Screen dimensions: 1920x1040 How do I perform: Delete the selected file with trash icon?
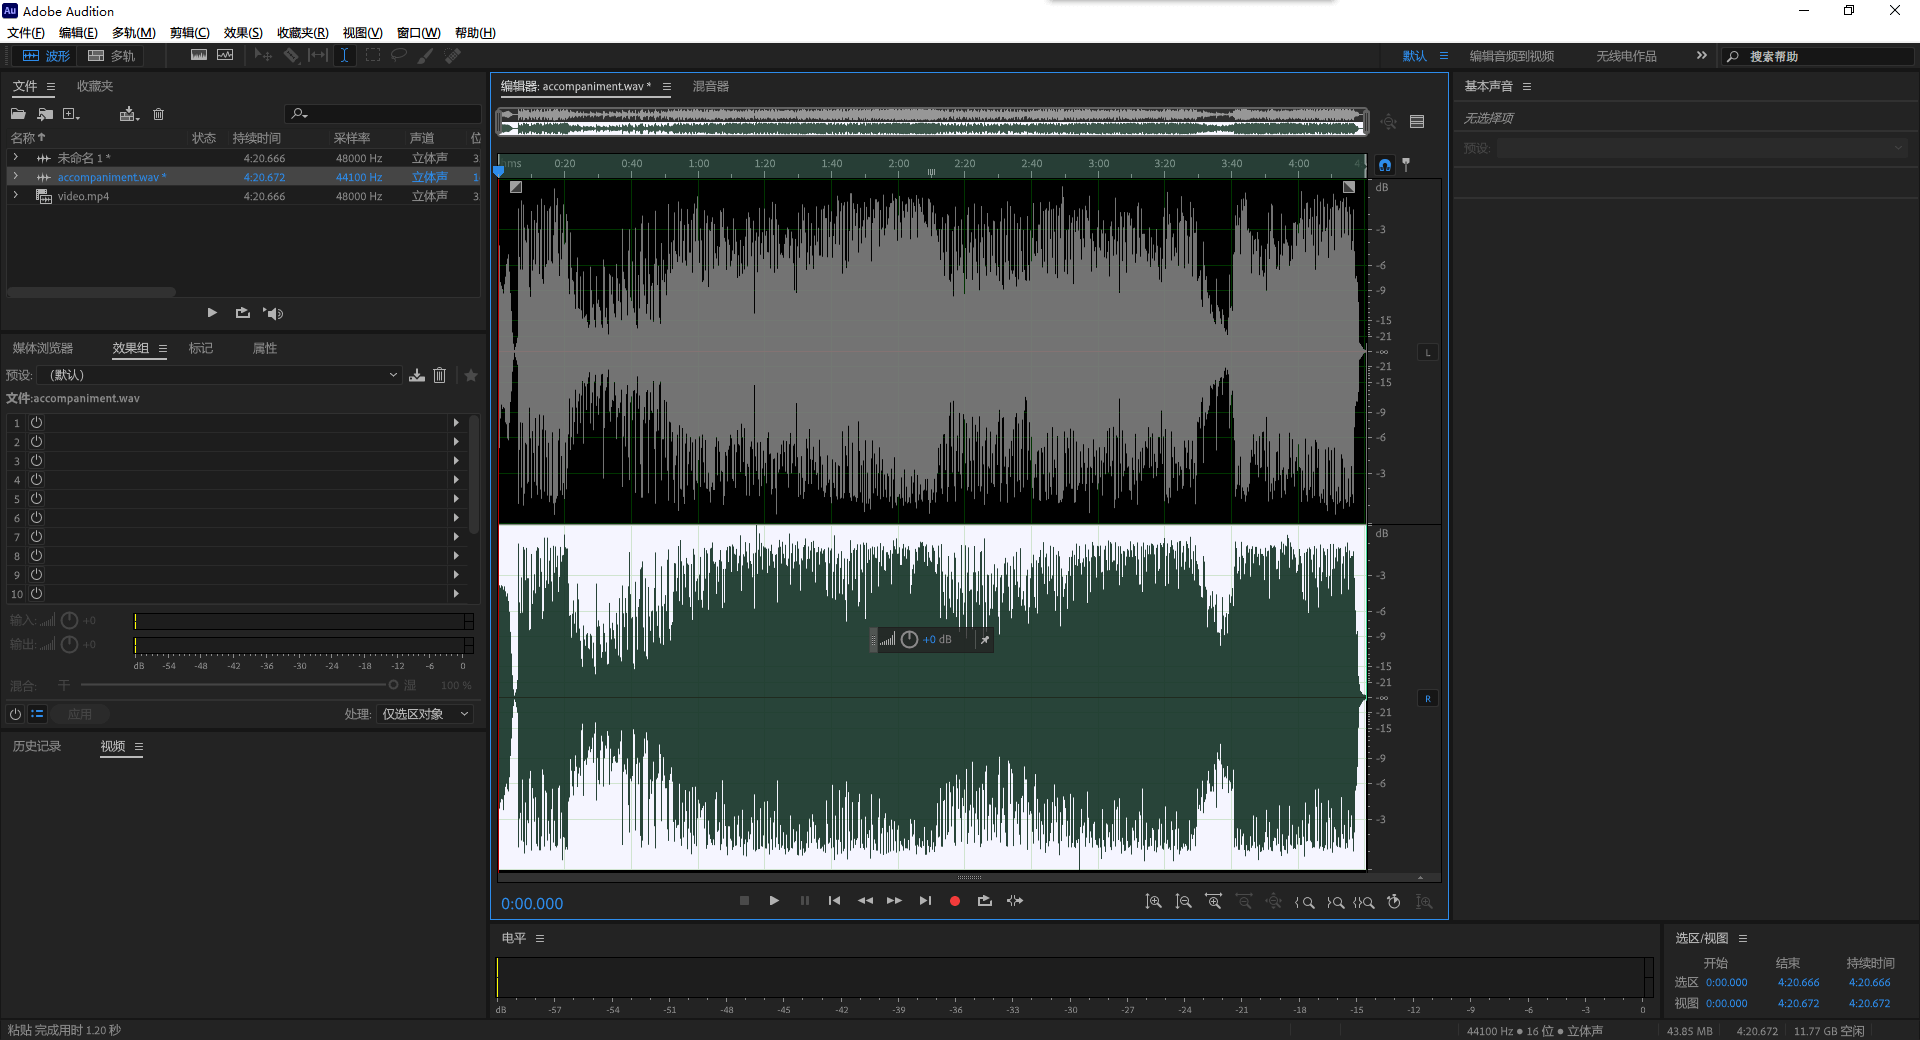tap(158, 114)
